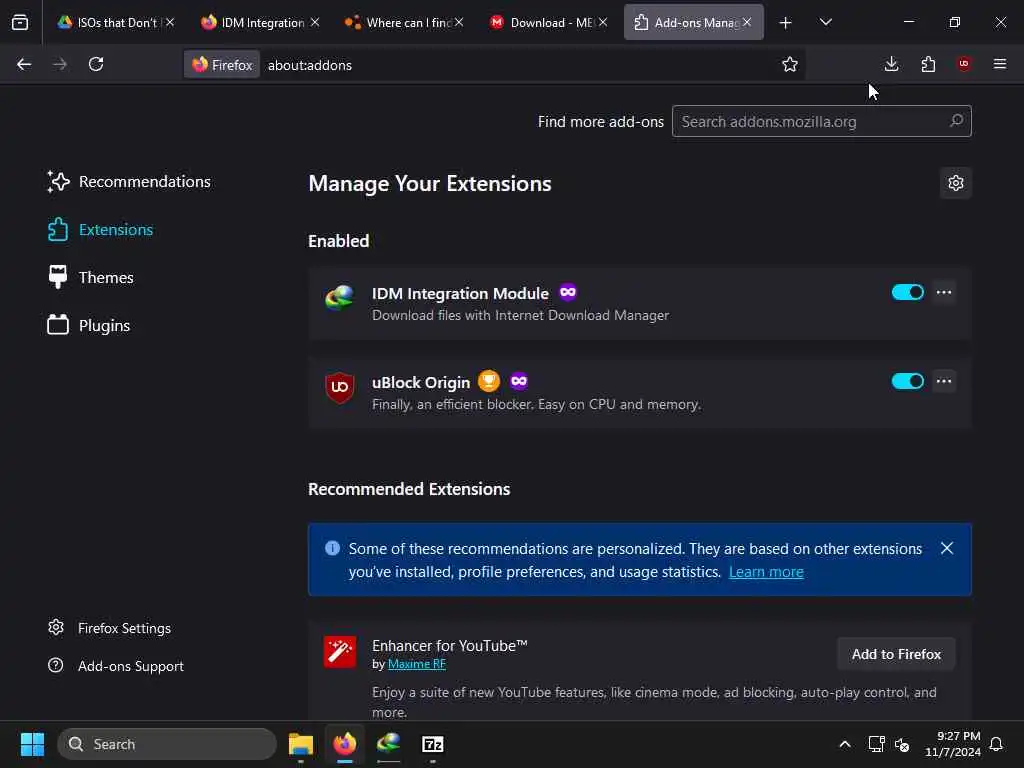This screenshot has width=1024, height=768.
Task: Open the Windows Start menu
Action: (32, 744)
